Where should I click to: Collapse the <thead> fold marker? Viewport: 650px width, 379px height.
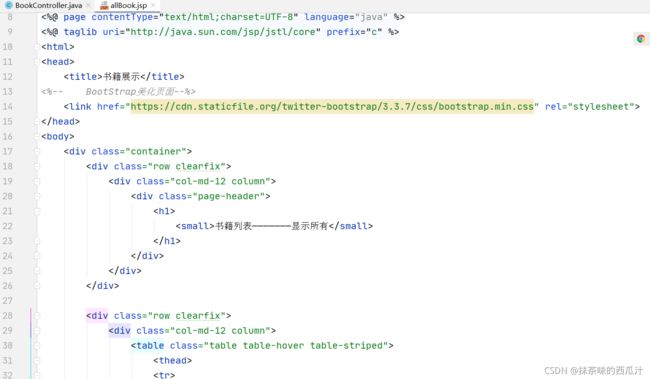[37, 360]
